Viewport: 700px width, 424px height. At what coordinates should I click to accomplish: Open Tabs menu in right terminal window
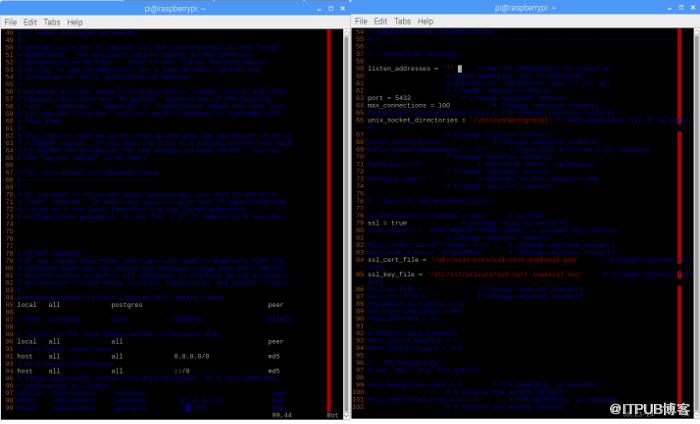coord(402,21)
